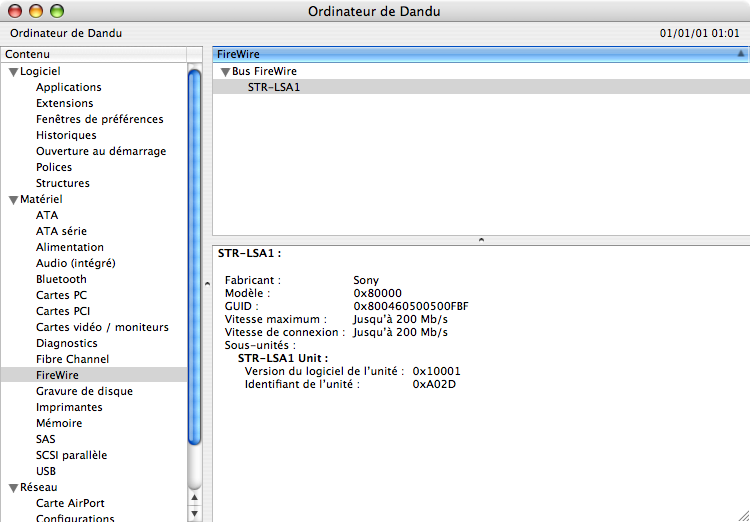Open Fenêtres de préférences entry
The image size is (750, 522).
click(x=99, y=119)
